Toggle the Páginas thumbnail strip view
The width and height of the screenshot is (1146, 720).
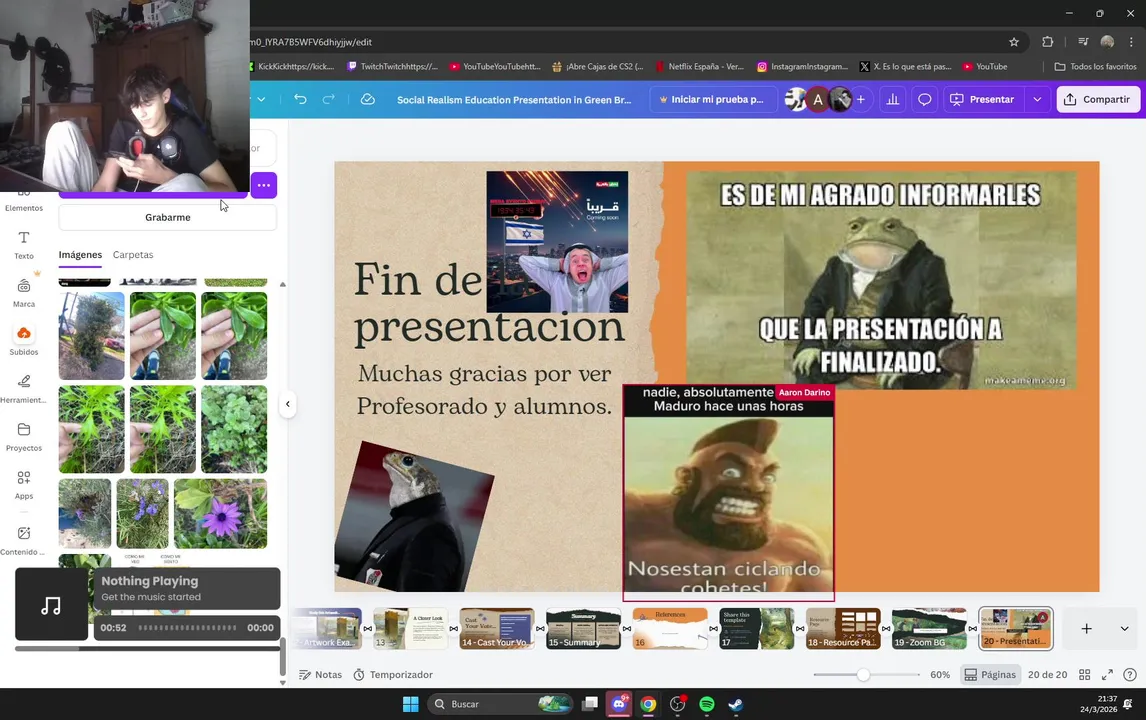[x=990, y=675]
